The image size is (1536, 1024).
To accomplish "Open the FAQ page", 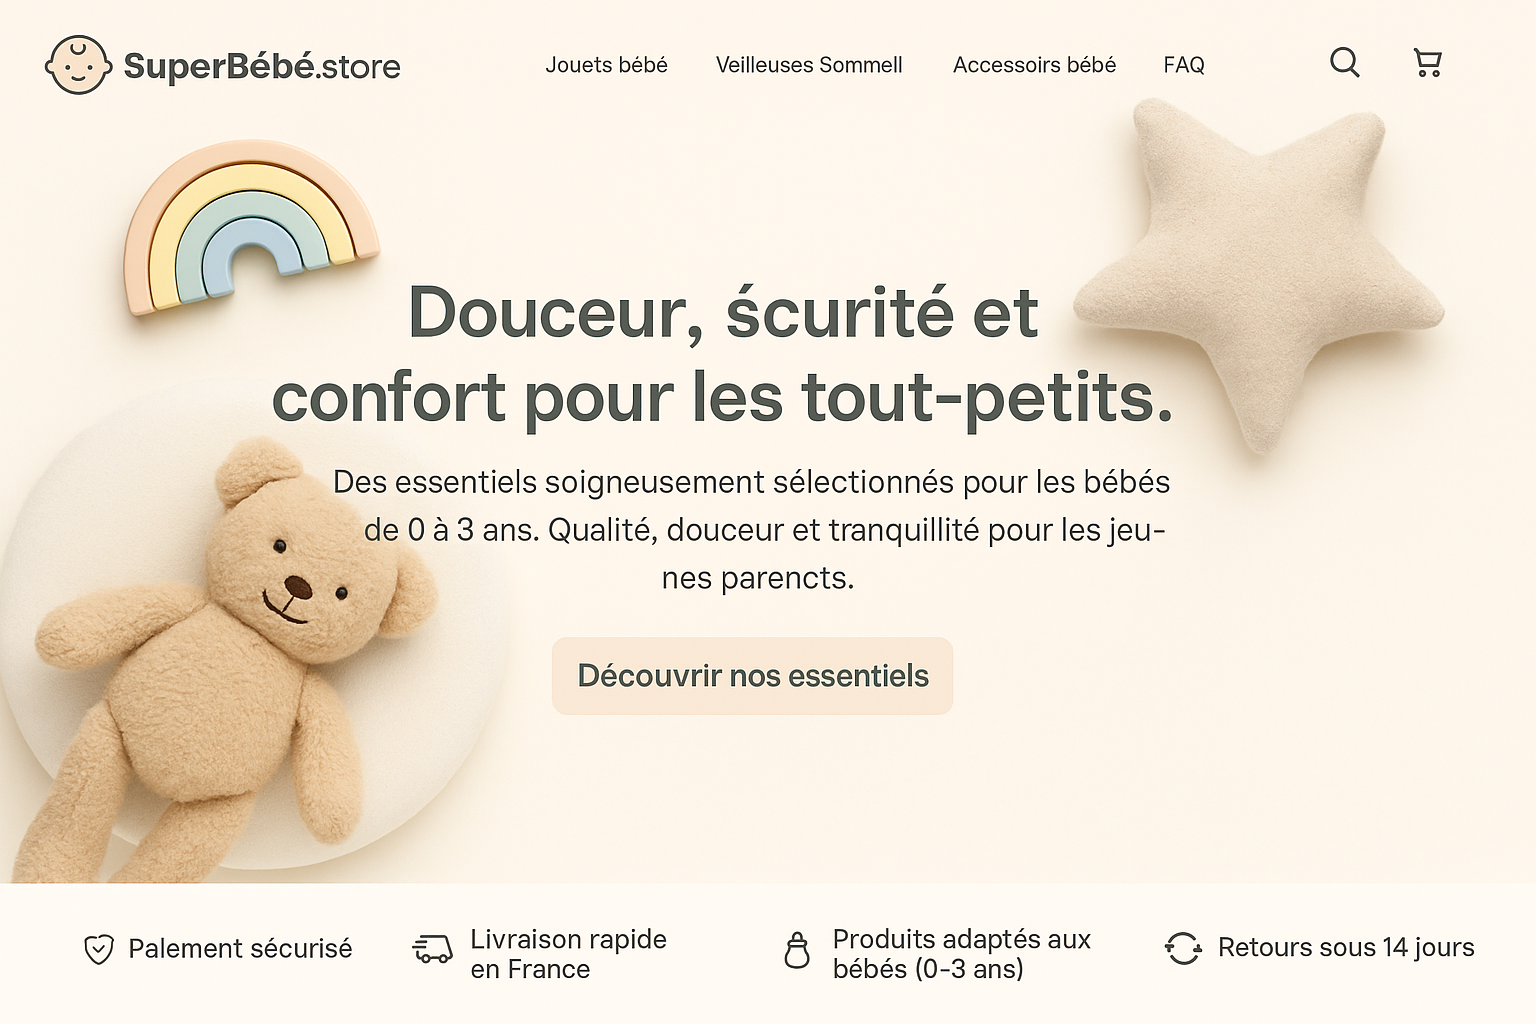I will [x=1184, y=65].
